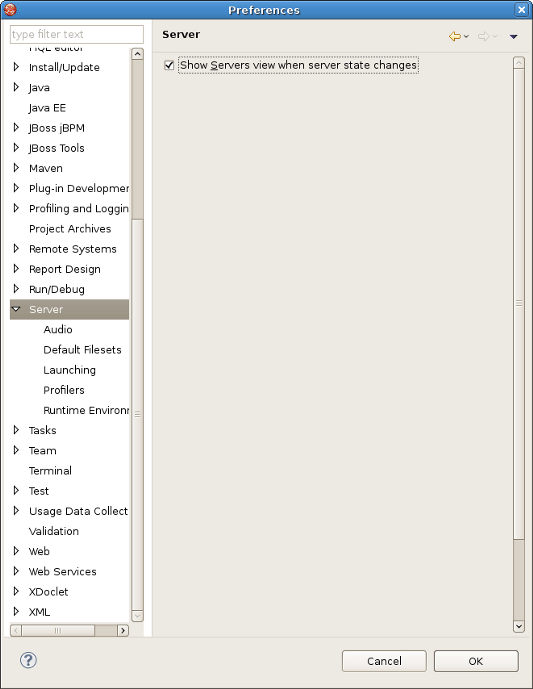The image size is (533, 689).
Task: Select the Maven label in tree
Action: click(x=46, y=168)
